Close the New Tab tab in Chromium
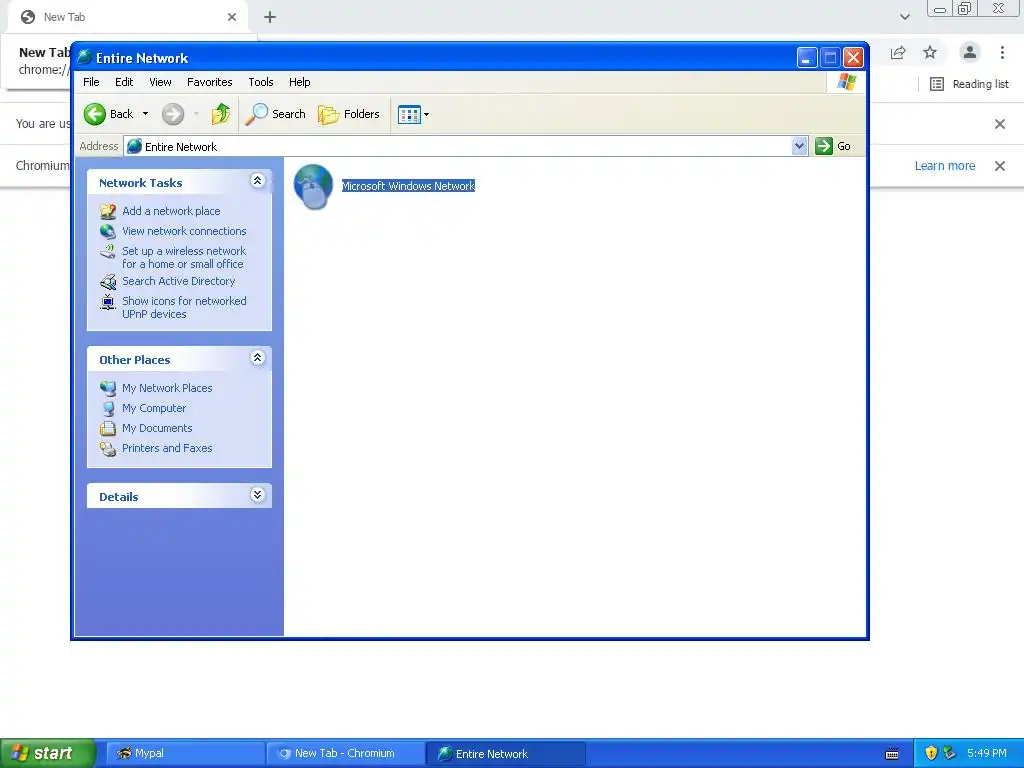1024x768 pixels. tap(232, 17)
